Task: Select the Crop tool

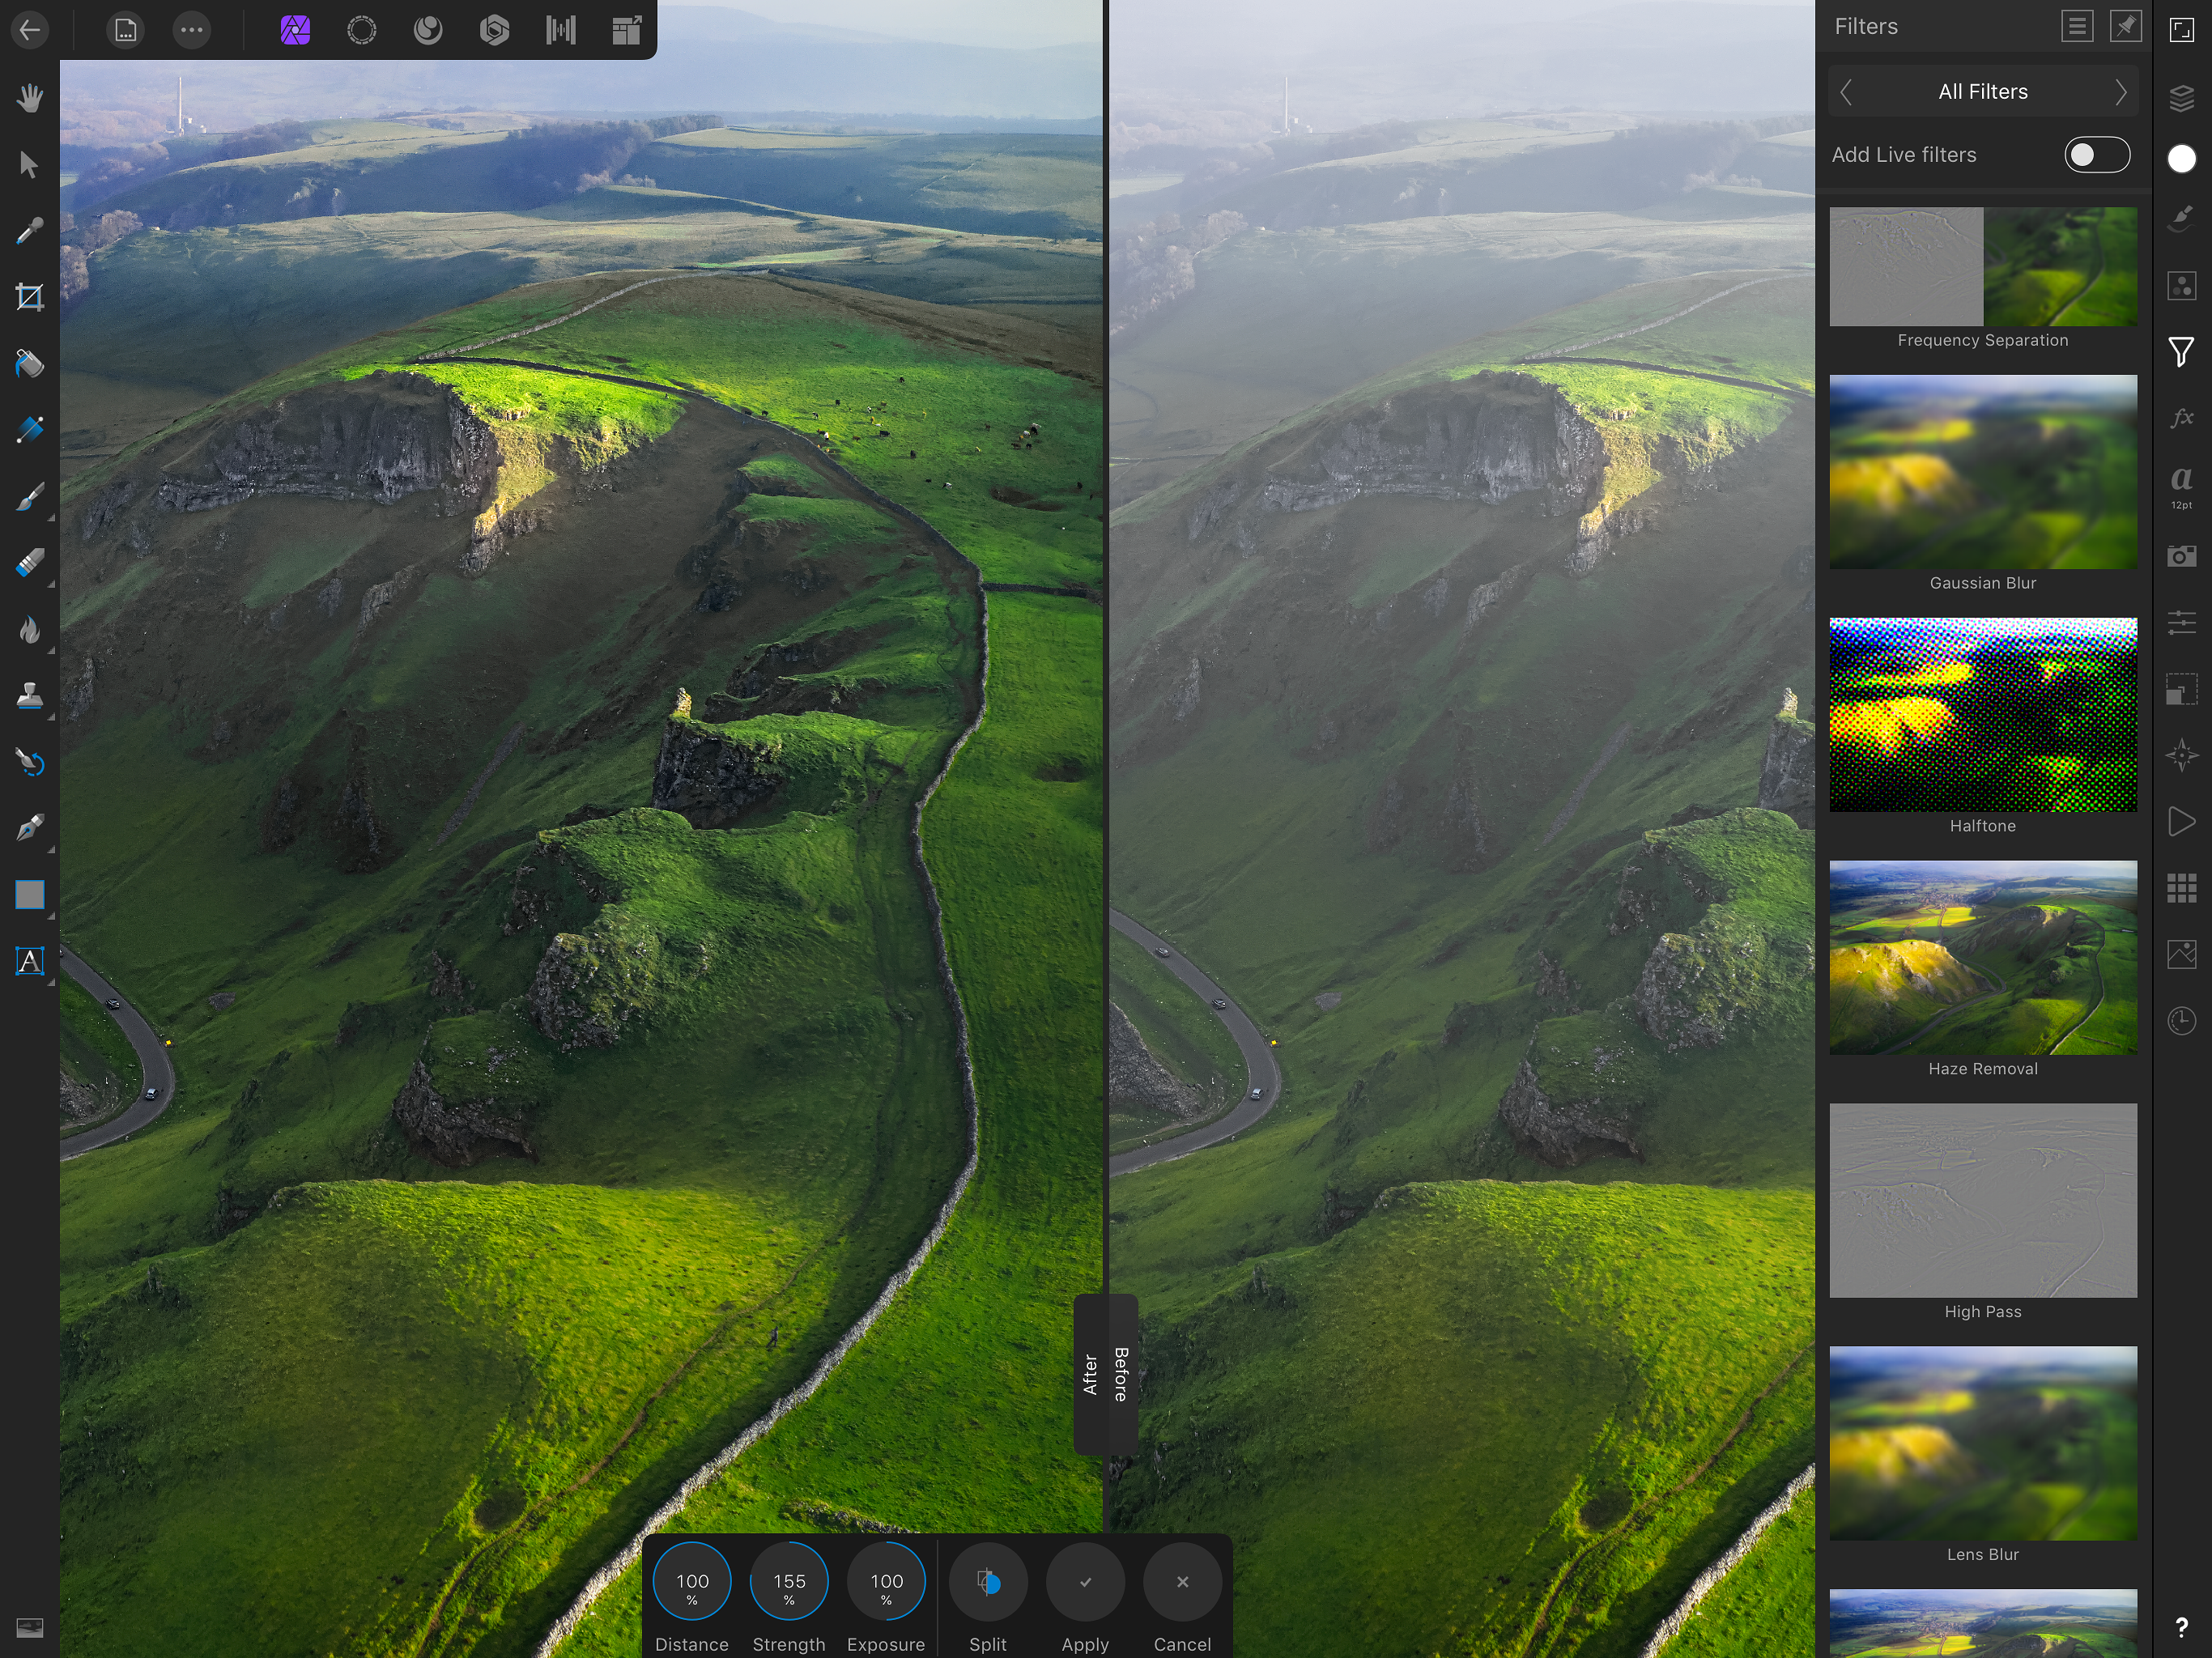Action: pos(30,297)
